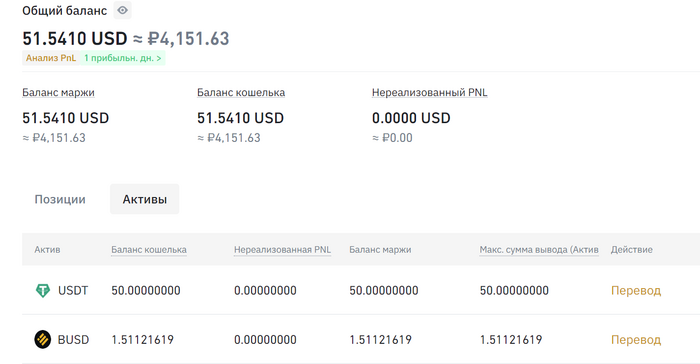Click Макс. сумма вывода column header
This screenshot has width=700, height=364.
click(x=539, y=250)
